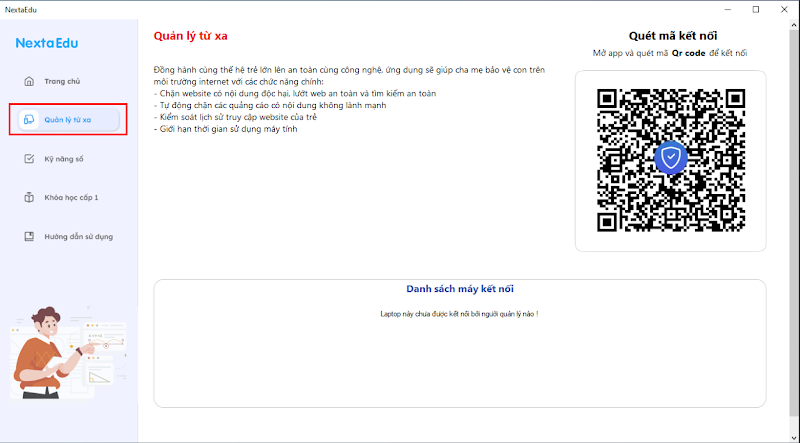Image resolution: width=800 pixels, height=443 pixels.
Task: Select Quản lý từ xa menu label
Action: tap(68, 120)
